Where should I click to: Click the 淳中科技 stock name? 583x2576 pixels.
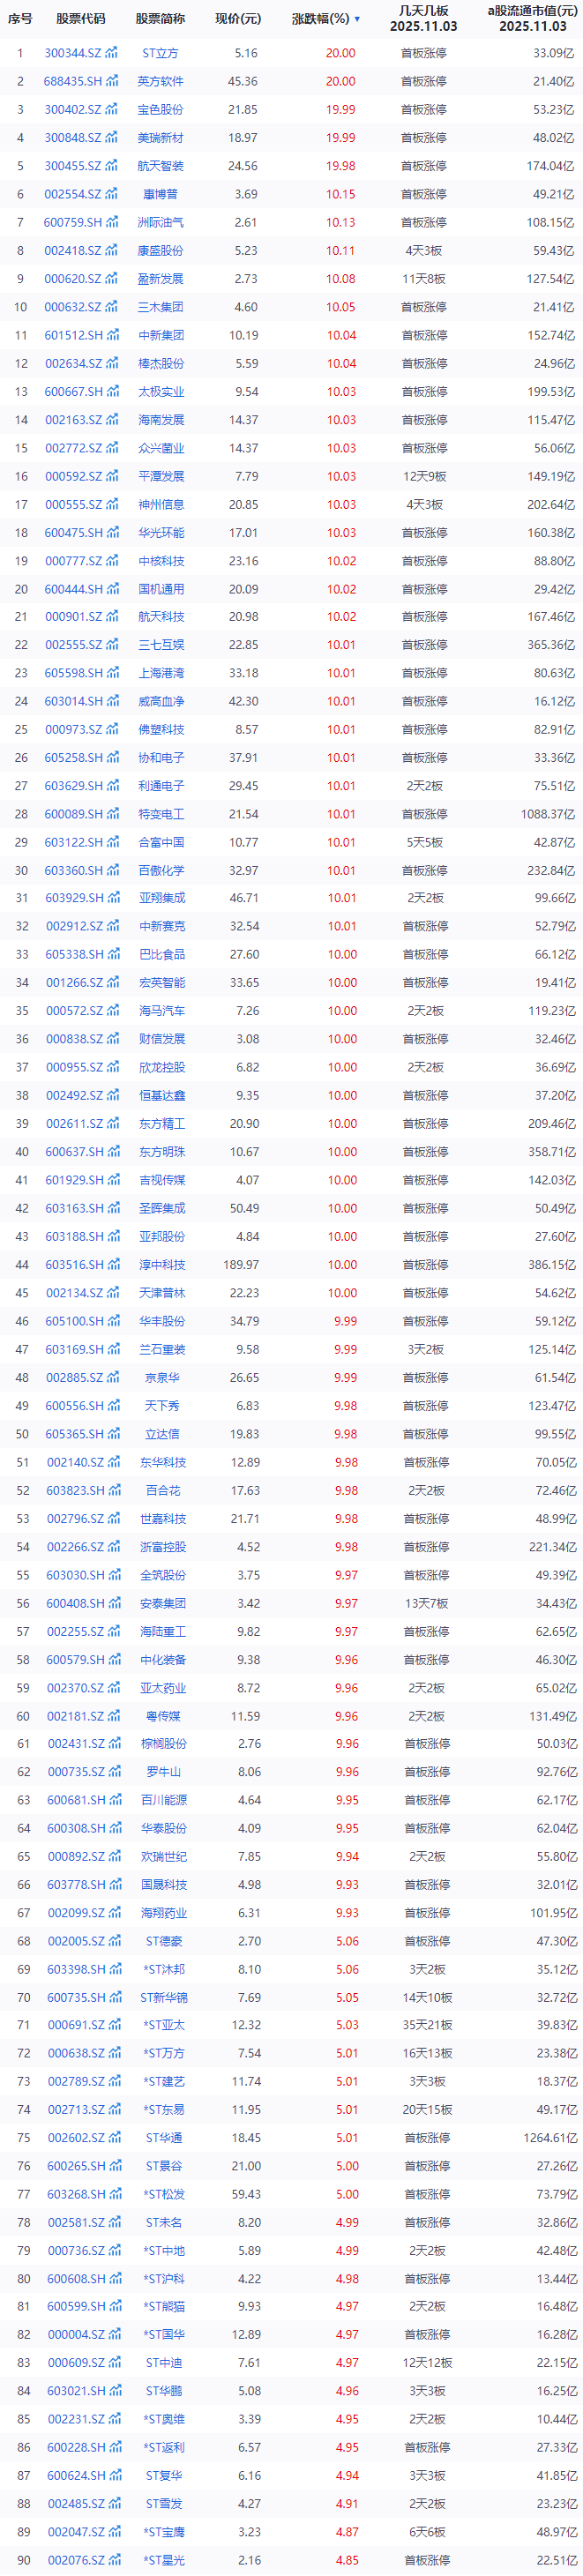tap(161, 1264)
